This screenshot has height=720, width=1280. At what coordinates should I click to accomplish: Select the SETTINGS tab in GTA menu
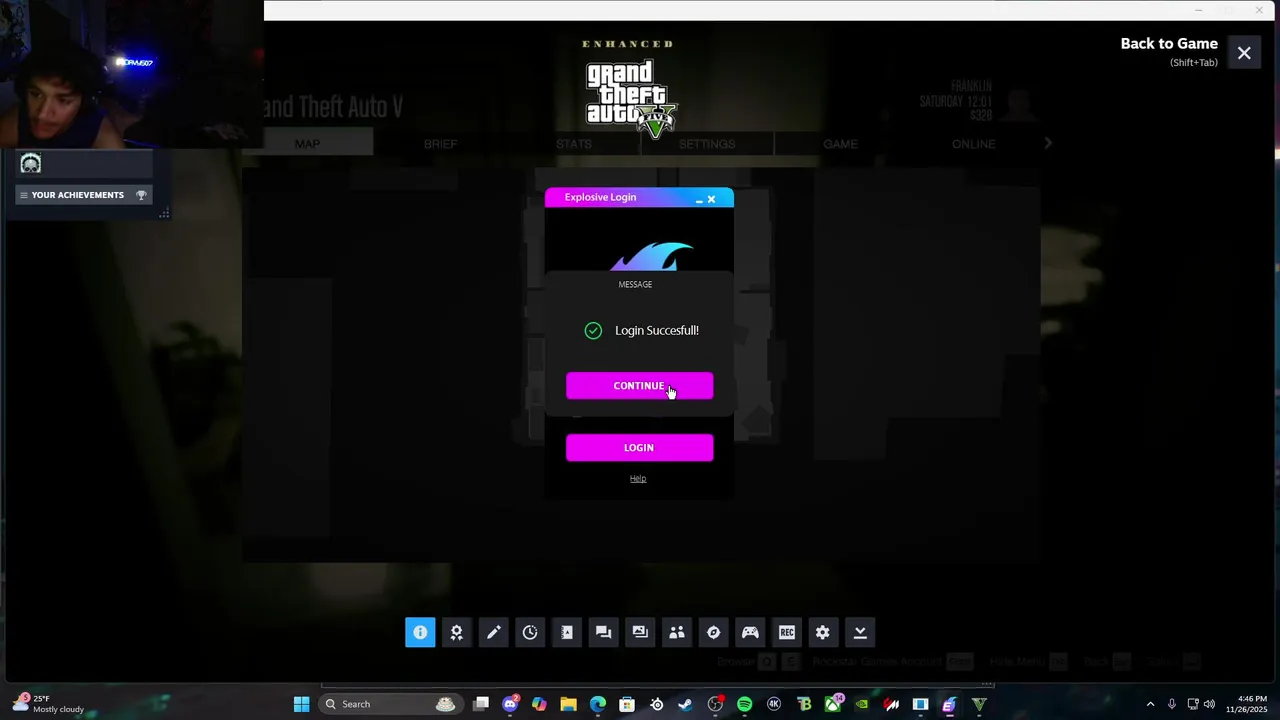(x=707, y=144)
